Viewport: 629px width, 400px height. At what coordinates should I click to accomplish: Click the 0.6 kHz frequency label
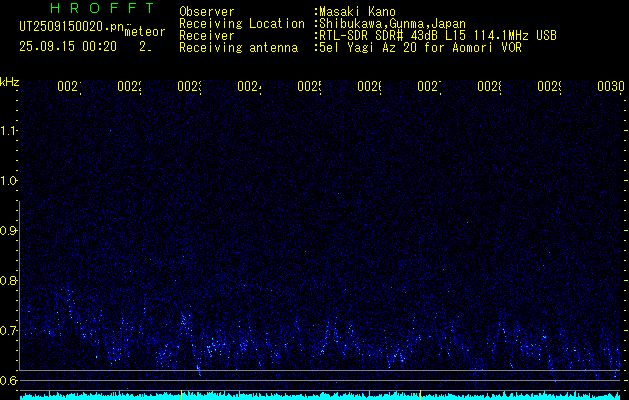[8, 380]
